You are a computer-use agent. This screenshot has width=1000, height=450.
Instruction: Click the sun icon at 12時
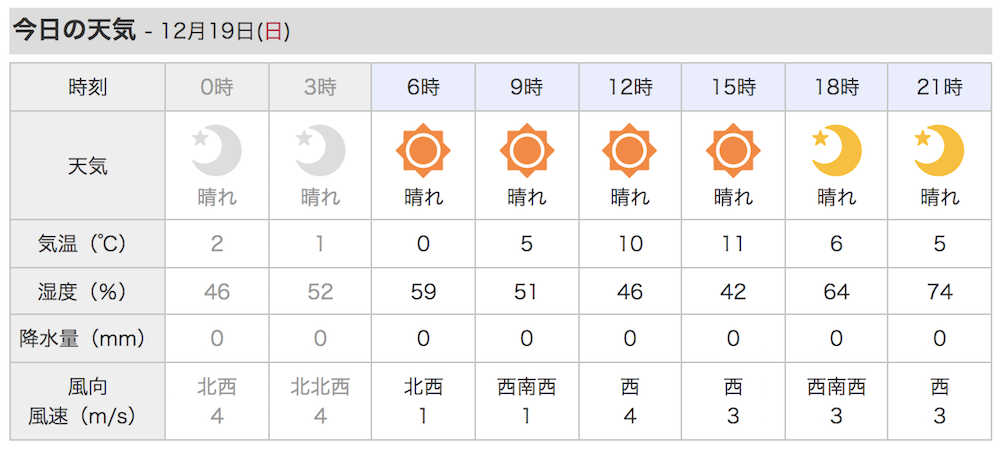tap(629, 151)
